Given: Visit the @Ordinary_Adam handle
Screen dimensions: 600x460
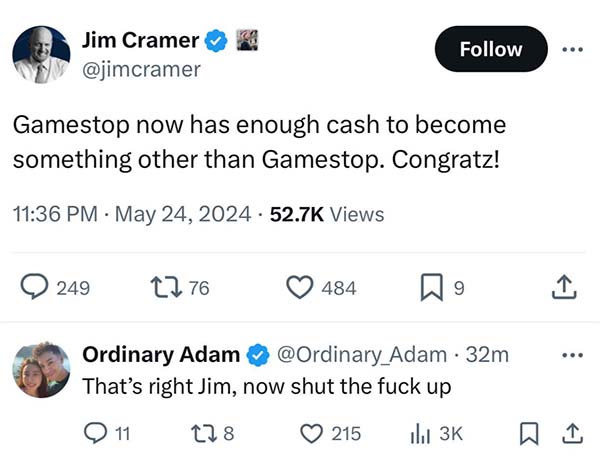Looking at the screenshot, I should 362,354.
